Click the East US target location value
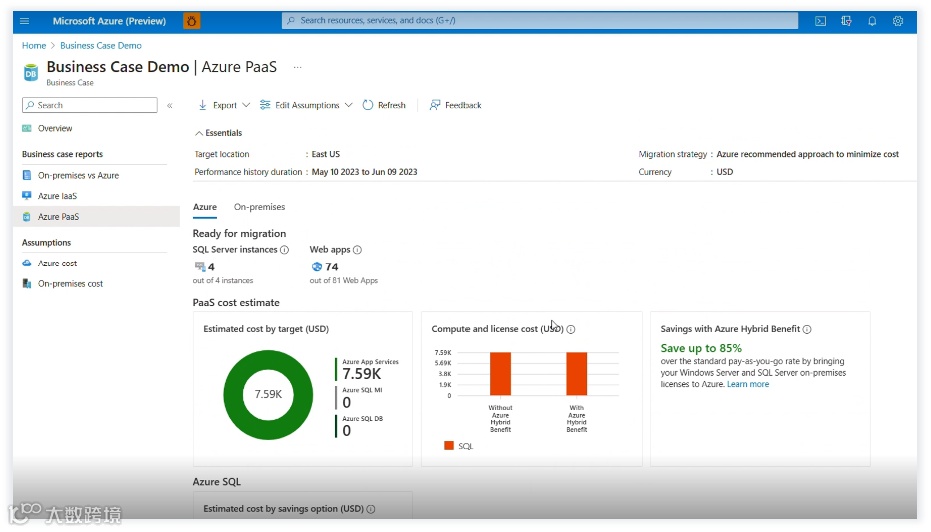 pyautogui.click(x=326, y=154)
